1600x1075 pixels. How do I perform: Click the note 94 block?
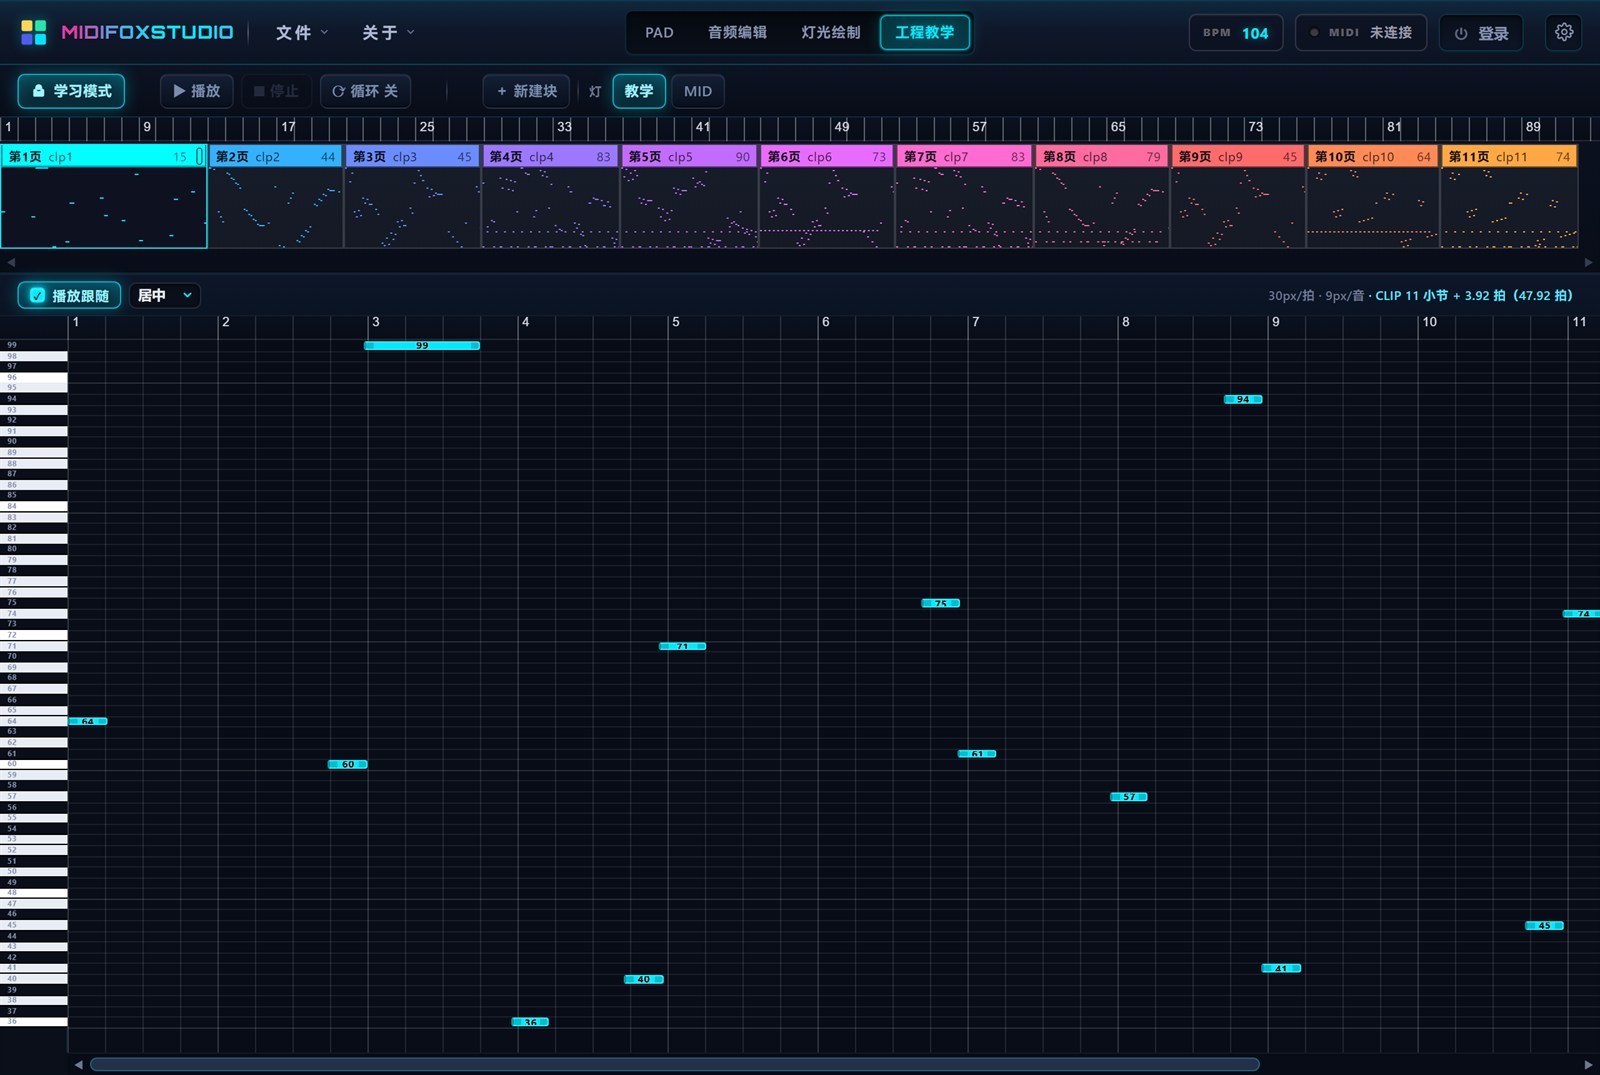(x=1243, y=399)
